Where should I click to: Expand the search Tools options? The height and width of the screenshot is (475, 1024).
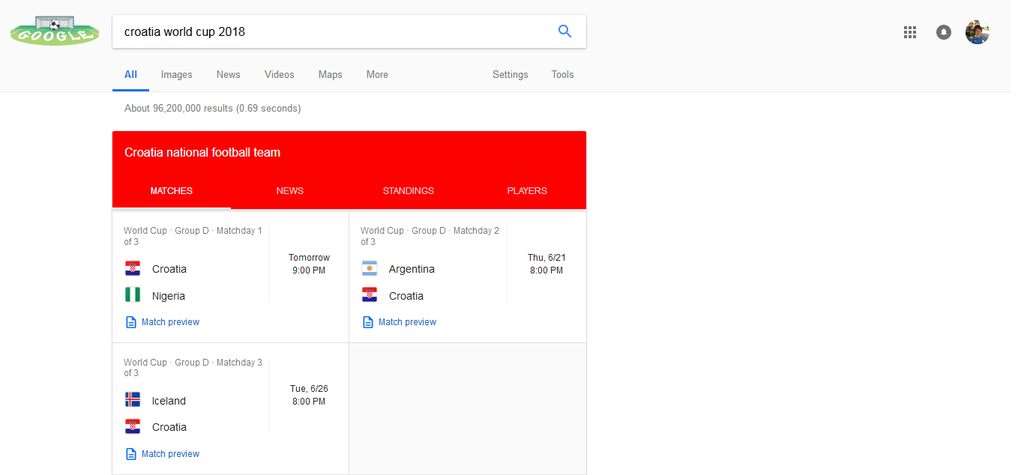tap(563, 75)
